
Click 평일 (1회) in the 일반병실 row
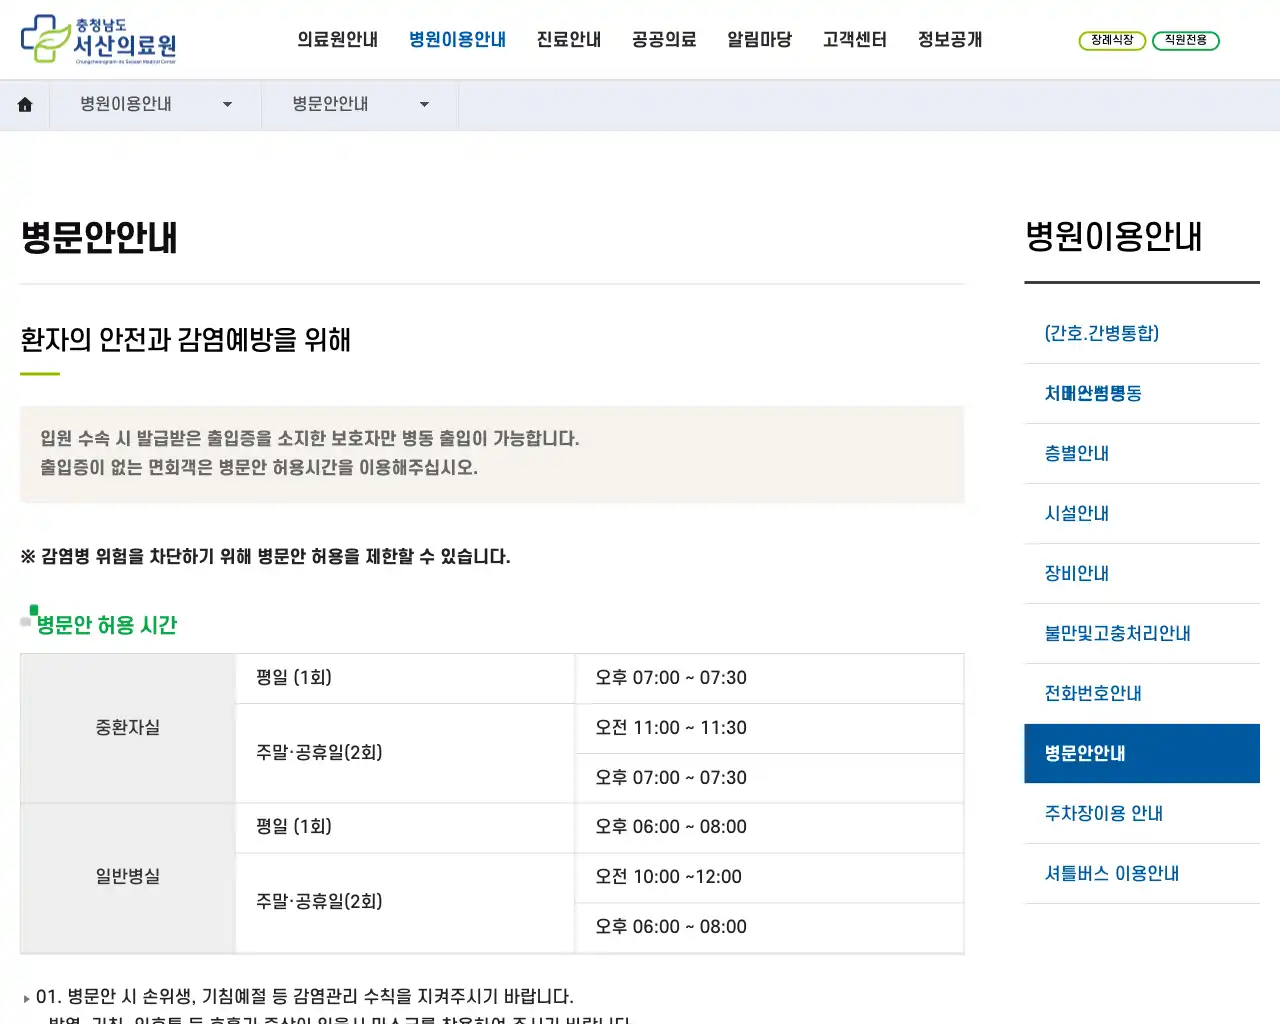tap(405, 827)
